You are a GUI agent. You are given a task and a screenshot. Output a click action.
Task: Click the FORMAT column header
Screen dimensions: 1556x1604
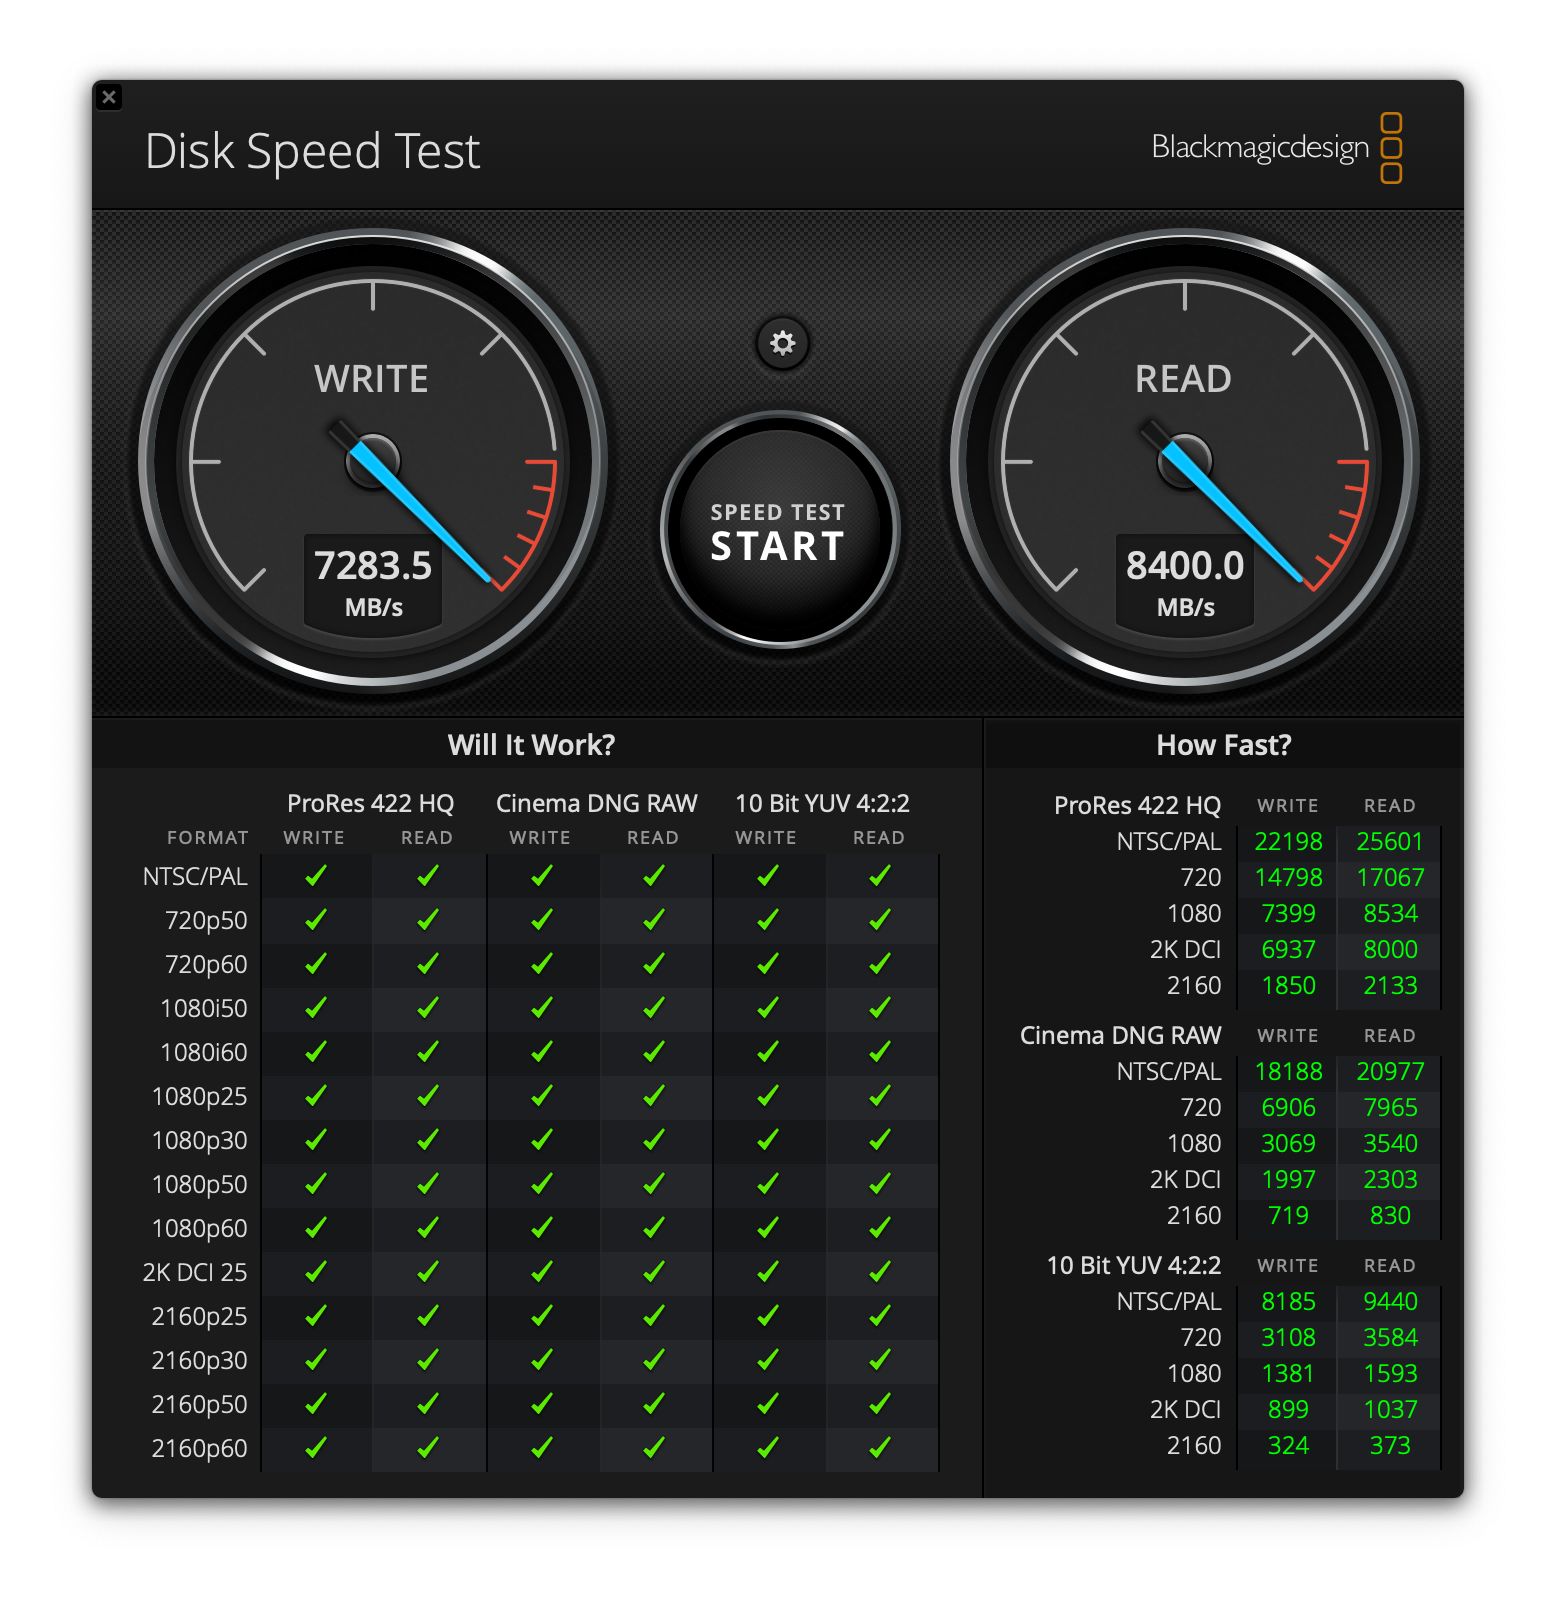coord(207,838)
